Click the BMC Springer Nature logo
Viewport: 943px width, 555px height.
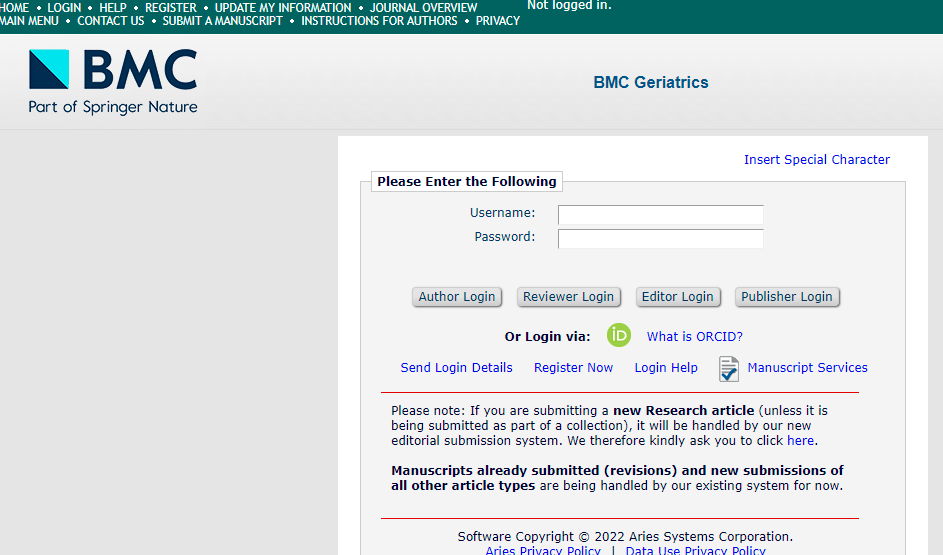[113, 81]
